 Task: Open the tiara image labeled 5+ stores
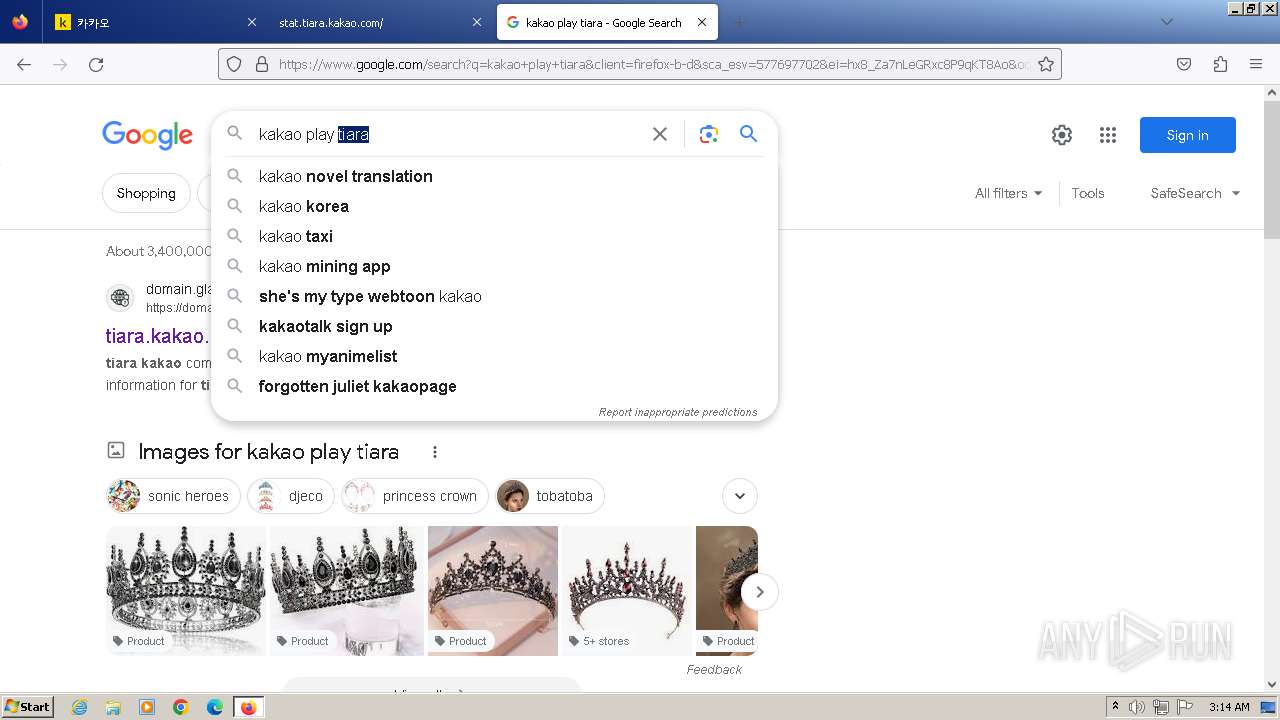627,591
